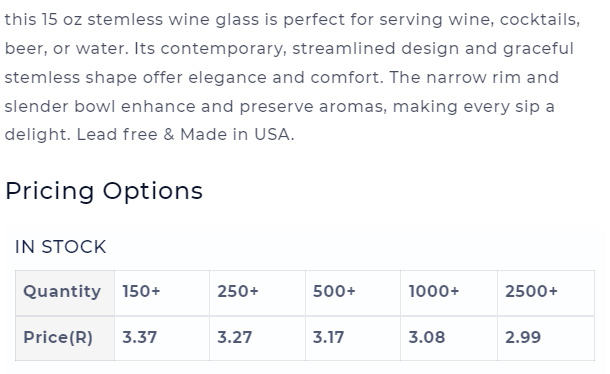Click the Price(R) row header

[65, 338]
